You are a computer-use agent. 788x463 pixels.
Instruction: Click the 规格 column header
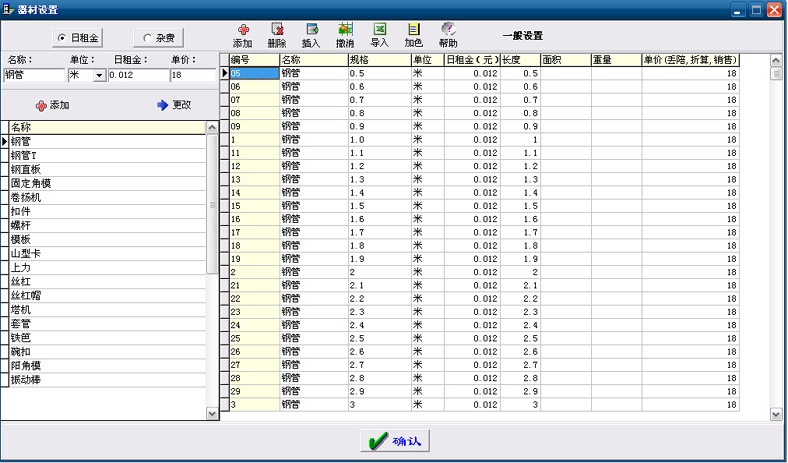pyautogui.click(x=378, y=60)
